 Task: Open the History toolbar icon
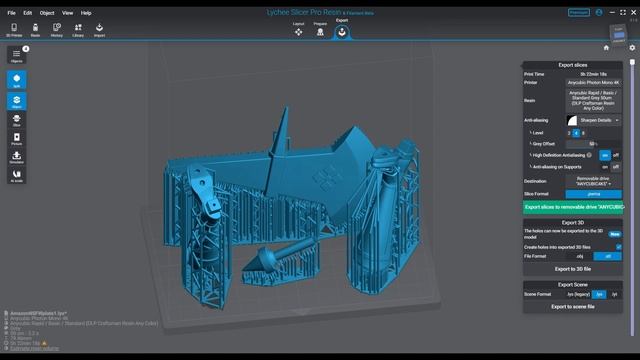(57, 30)
